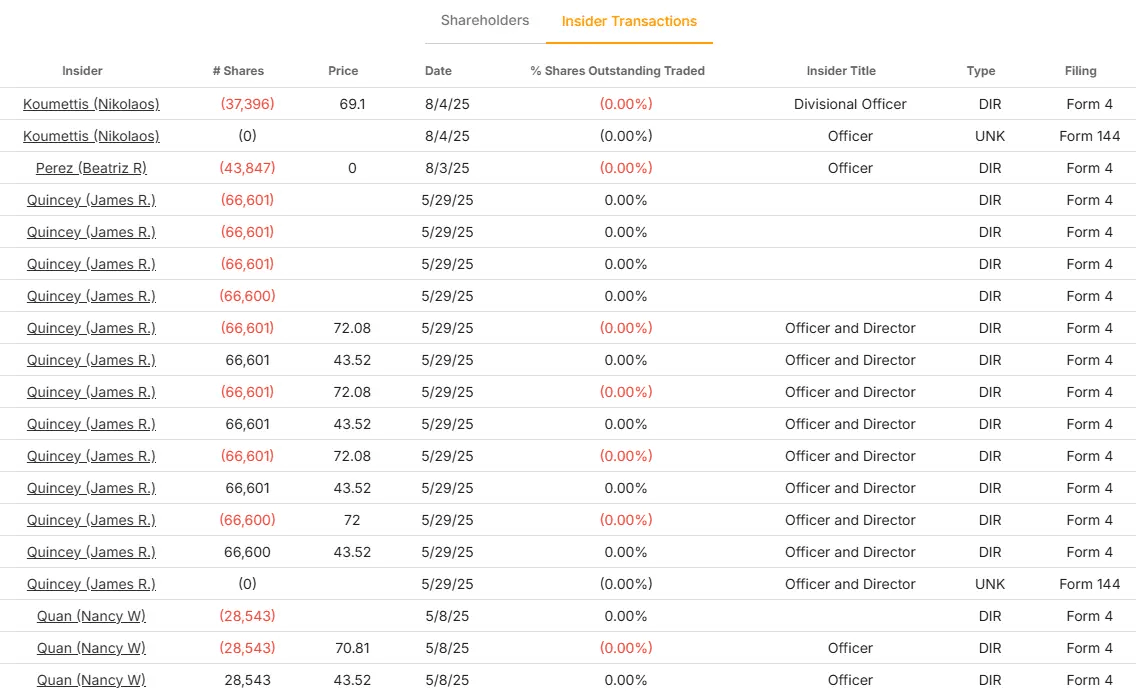
Task: Sort by % Shares Outstanding Traded header
Action: point(617,71)
